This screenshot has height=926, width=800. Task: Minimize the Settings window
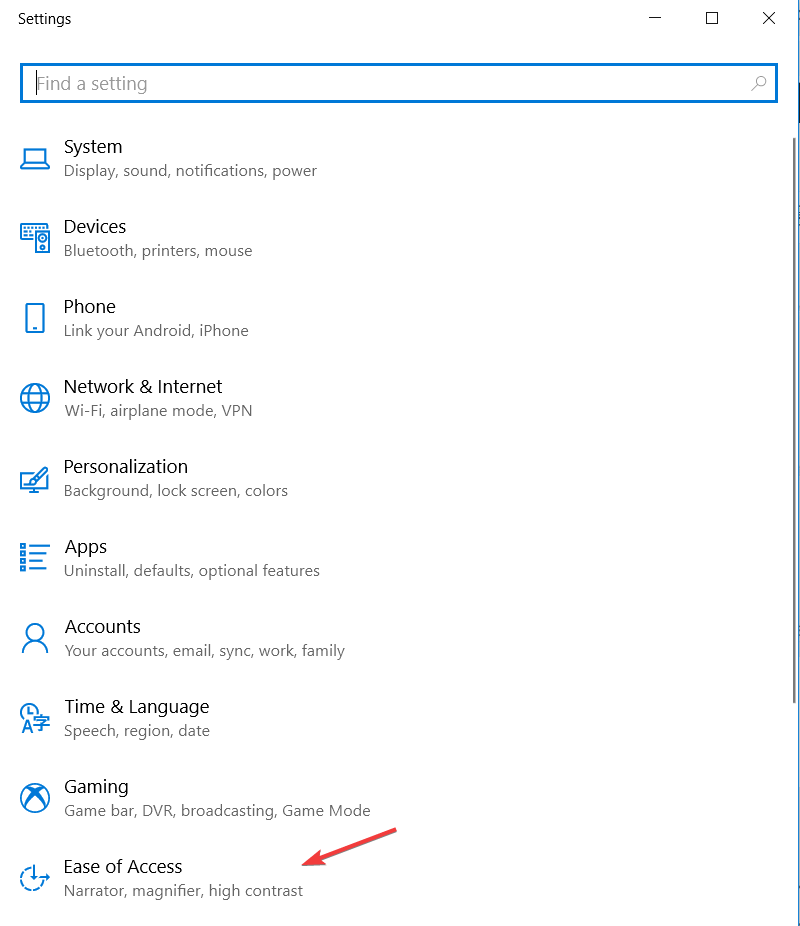click(655, 18)
